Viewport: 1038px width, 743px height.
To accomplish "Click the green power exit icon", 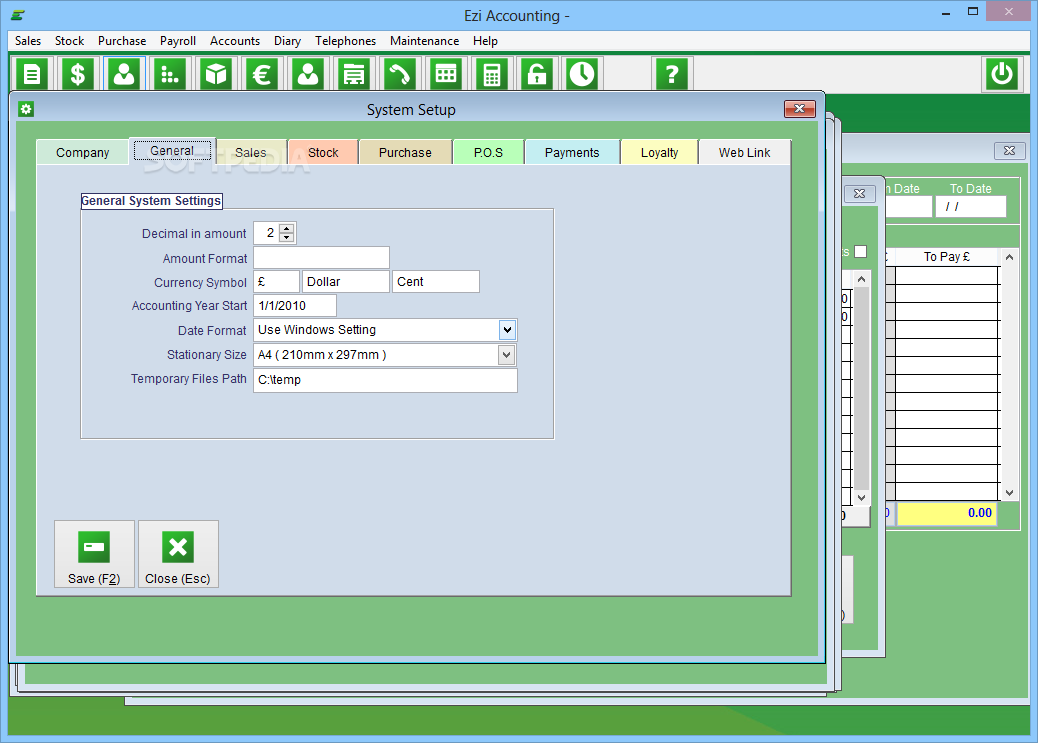I will [1001, 74].
